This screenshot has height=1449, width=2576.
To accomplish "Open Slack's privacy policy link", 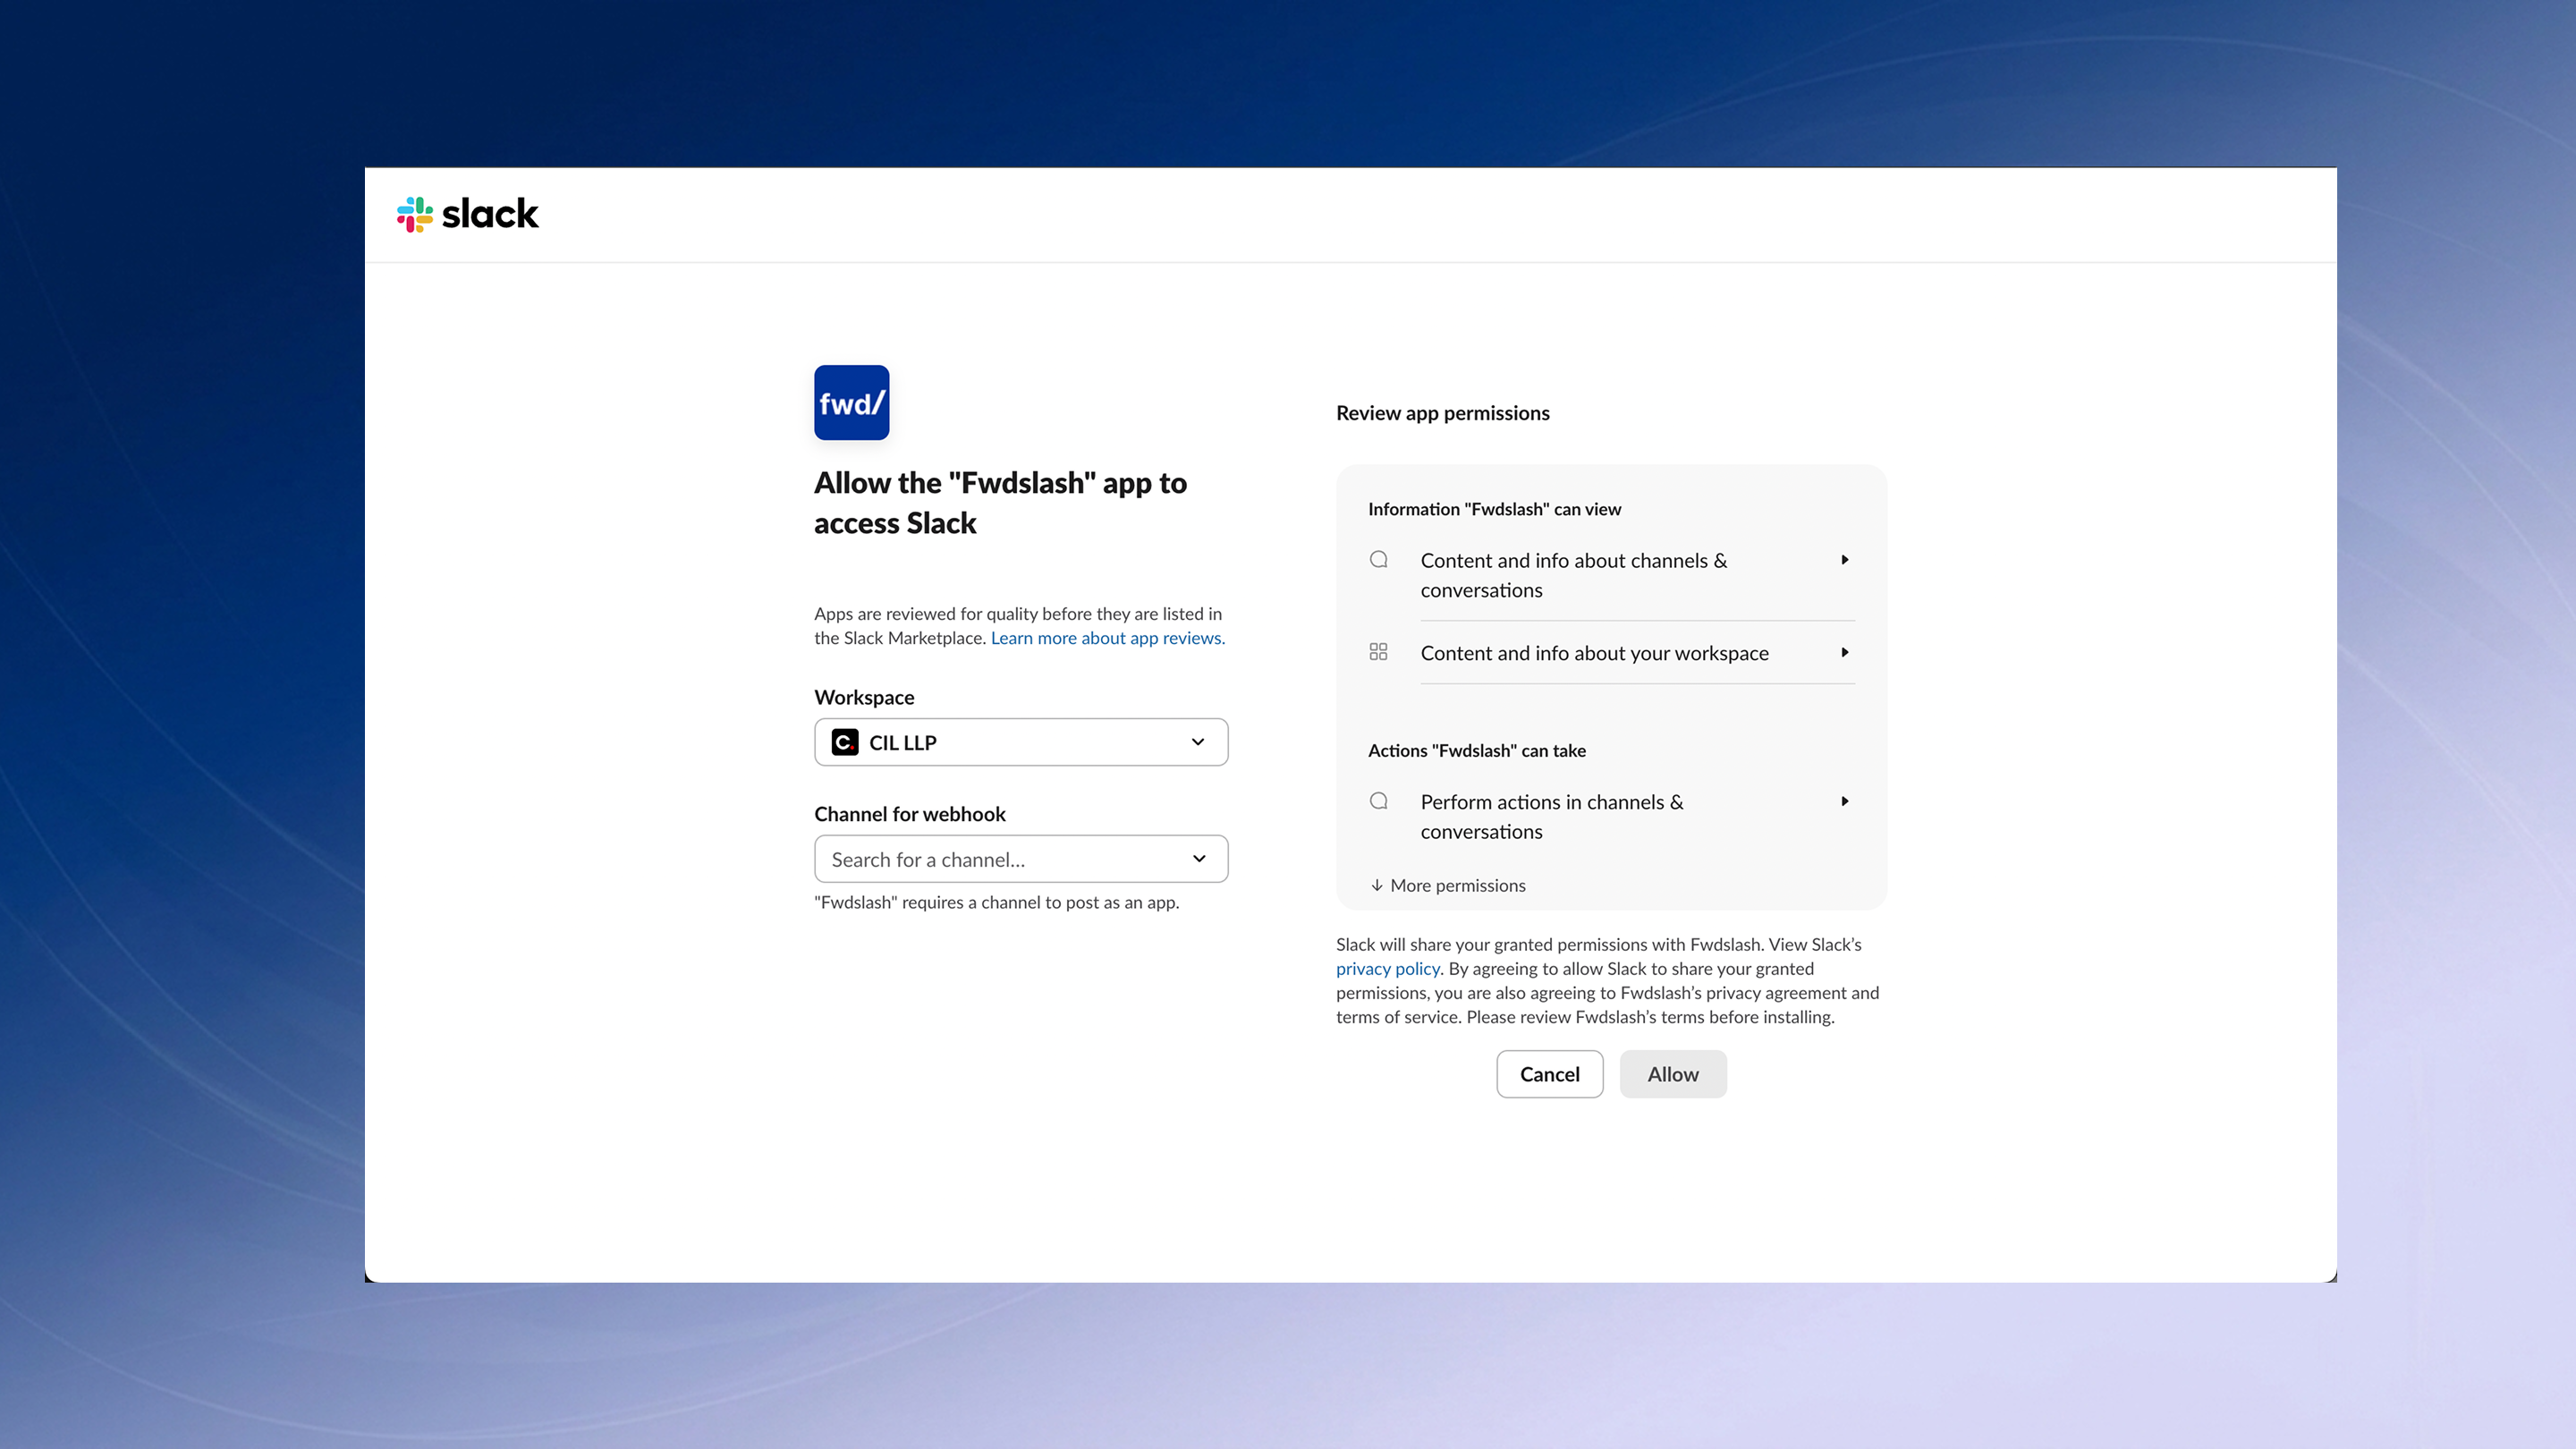I will tap(1388, 968).
